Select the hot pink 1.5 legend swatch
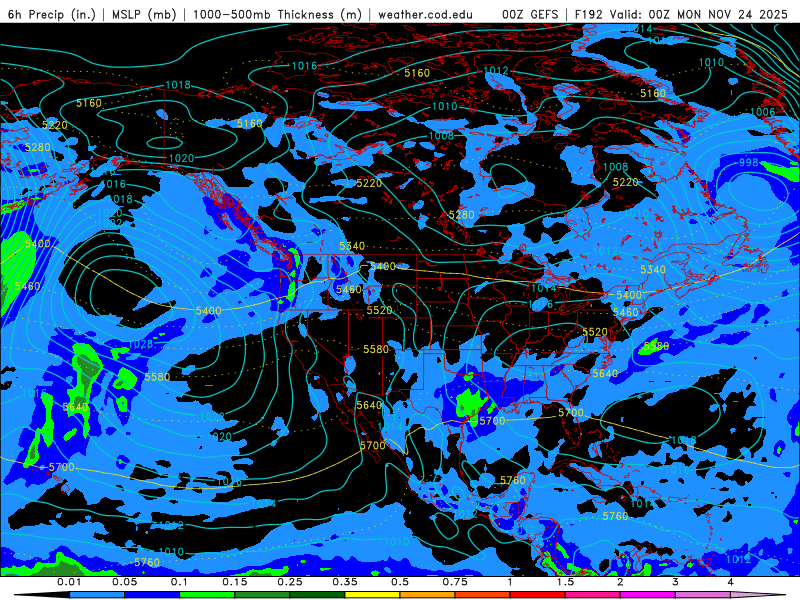 click(x=593, y=595)
